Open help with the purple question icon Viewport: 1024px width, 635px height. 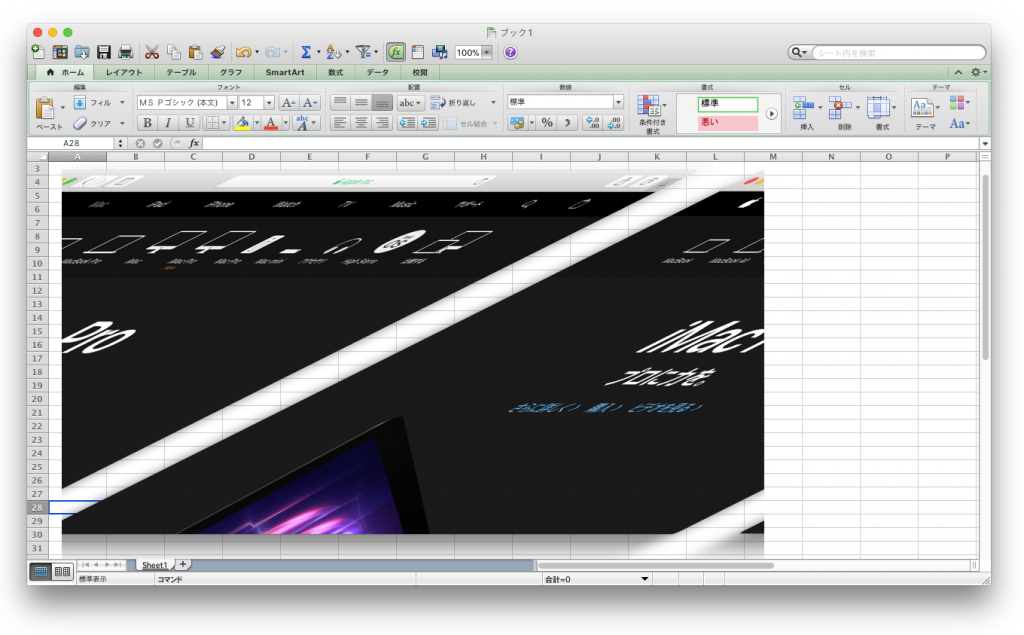pyautogui.click(x=510, y=52)
